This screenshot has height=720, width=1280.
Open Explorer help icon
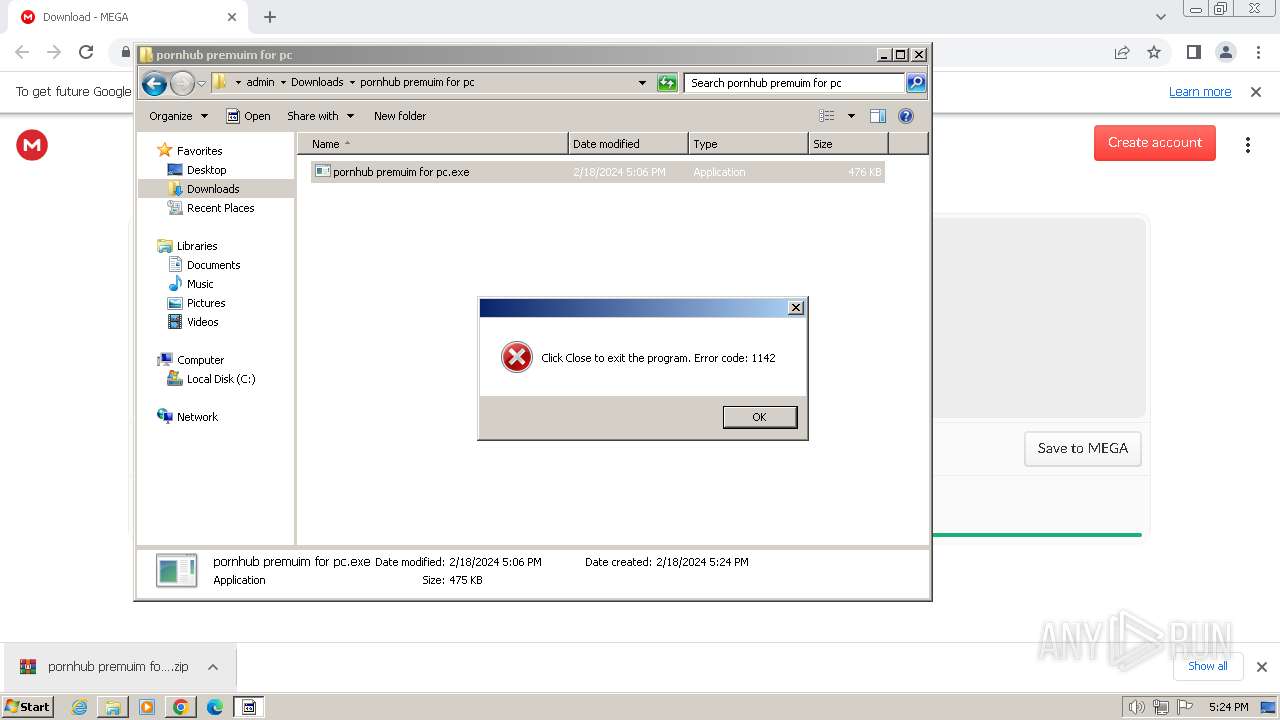pos(906,116)
